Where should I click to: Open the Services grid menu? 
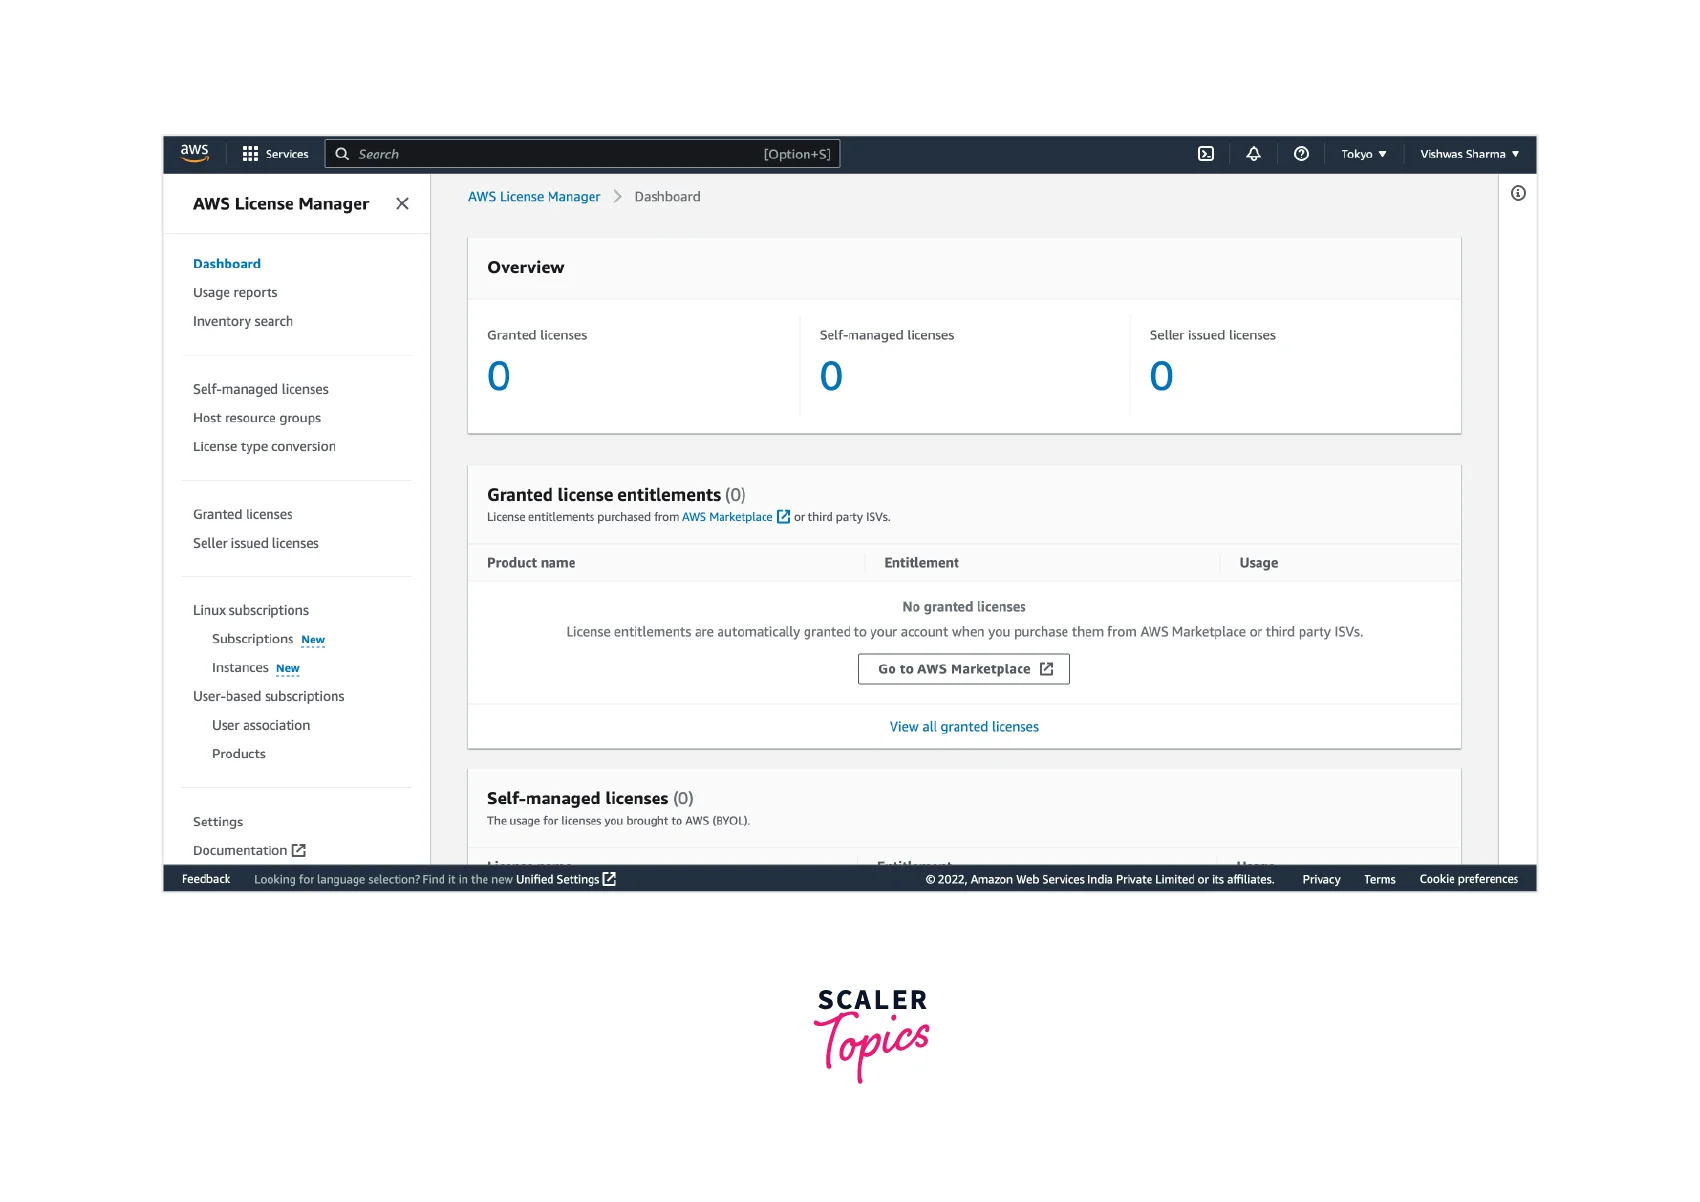pos(275,154)
